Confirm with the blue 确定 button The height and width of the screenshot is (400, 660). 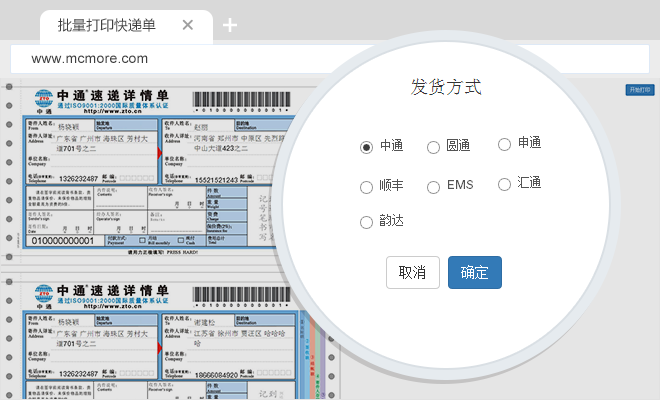(475, 272)
